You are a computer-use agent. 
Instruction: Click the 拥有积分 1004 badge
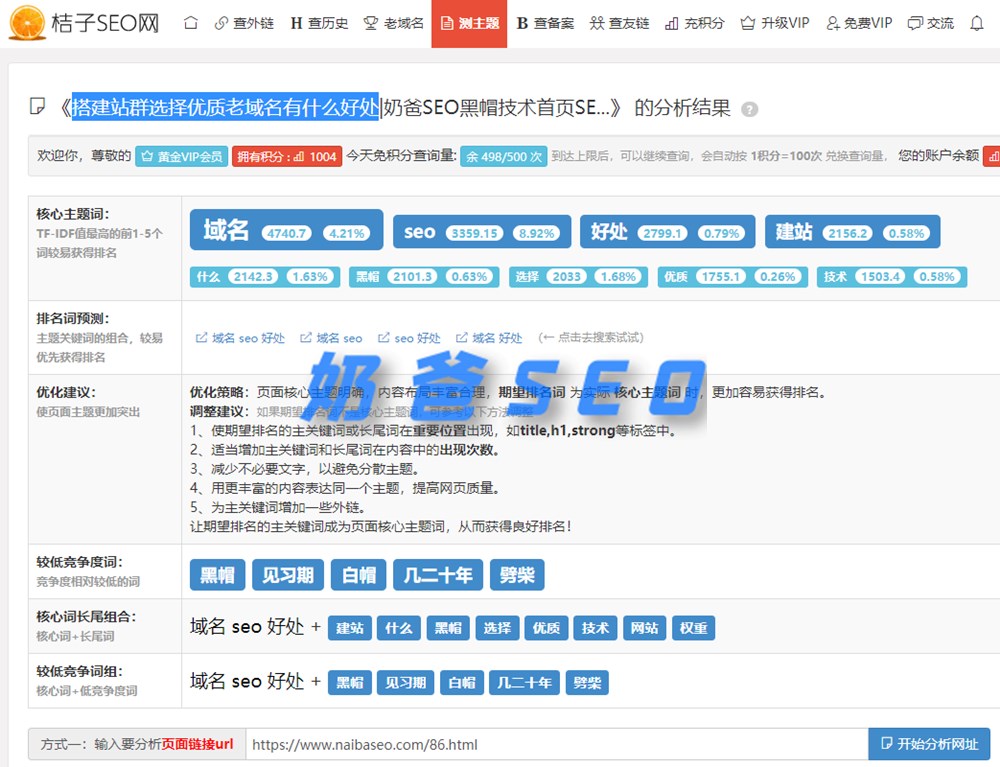[287, 156]
